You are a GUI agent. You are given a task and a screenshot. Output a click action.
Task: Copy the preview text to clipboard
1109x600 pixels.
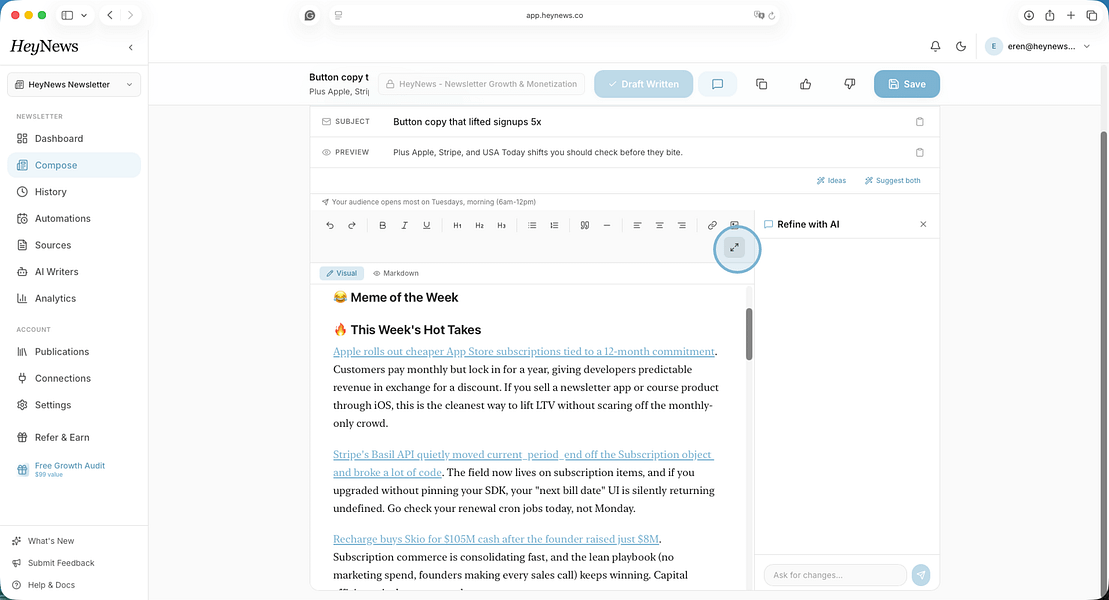pos(919,152)
